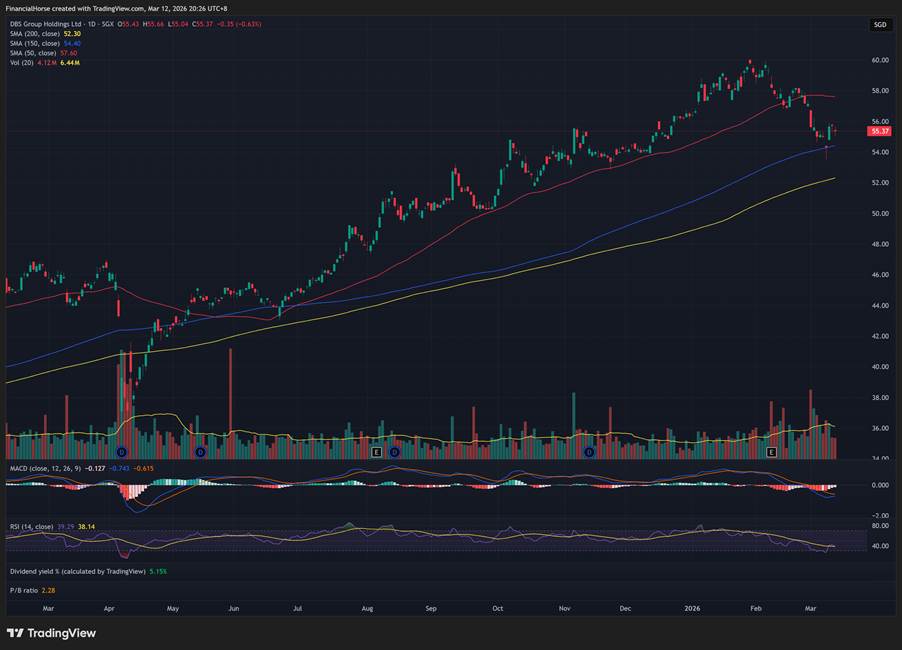Click the MACD (close, 12, 26, 9) legend
The height and width of the screenshot is (650, 902).
click(x=45, y=467)
